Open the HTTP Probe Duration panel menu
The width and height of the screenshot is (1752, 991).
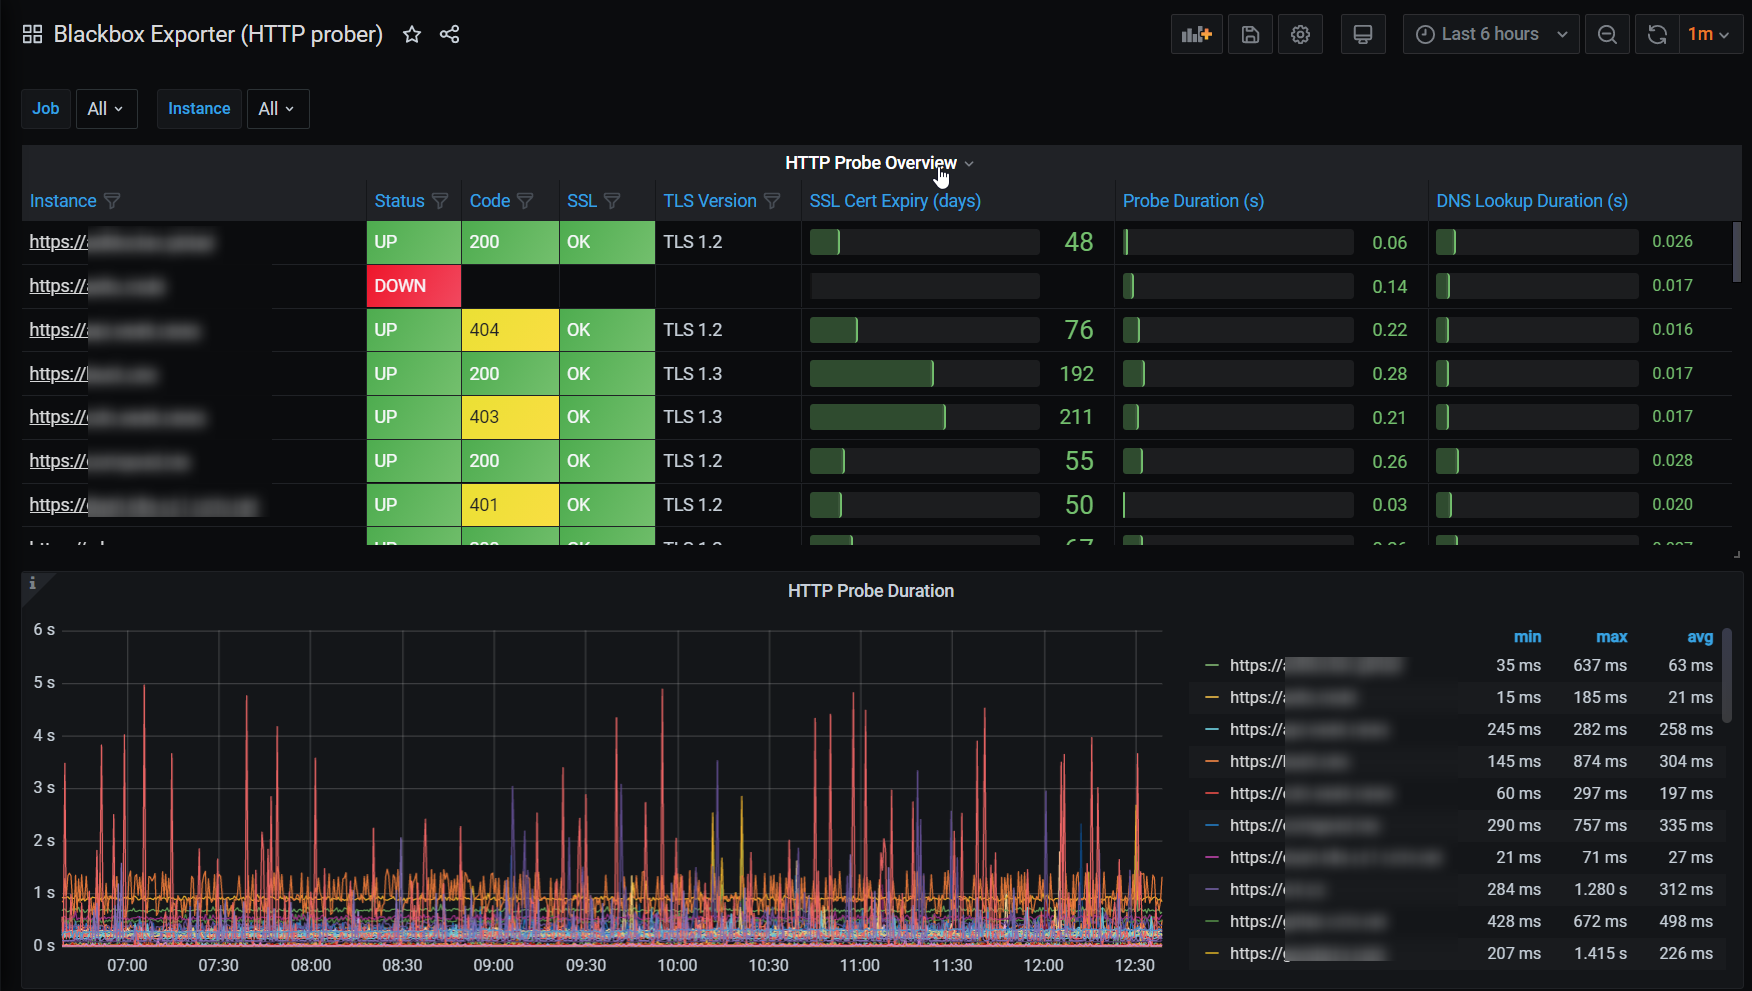[870, 591]
